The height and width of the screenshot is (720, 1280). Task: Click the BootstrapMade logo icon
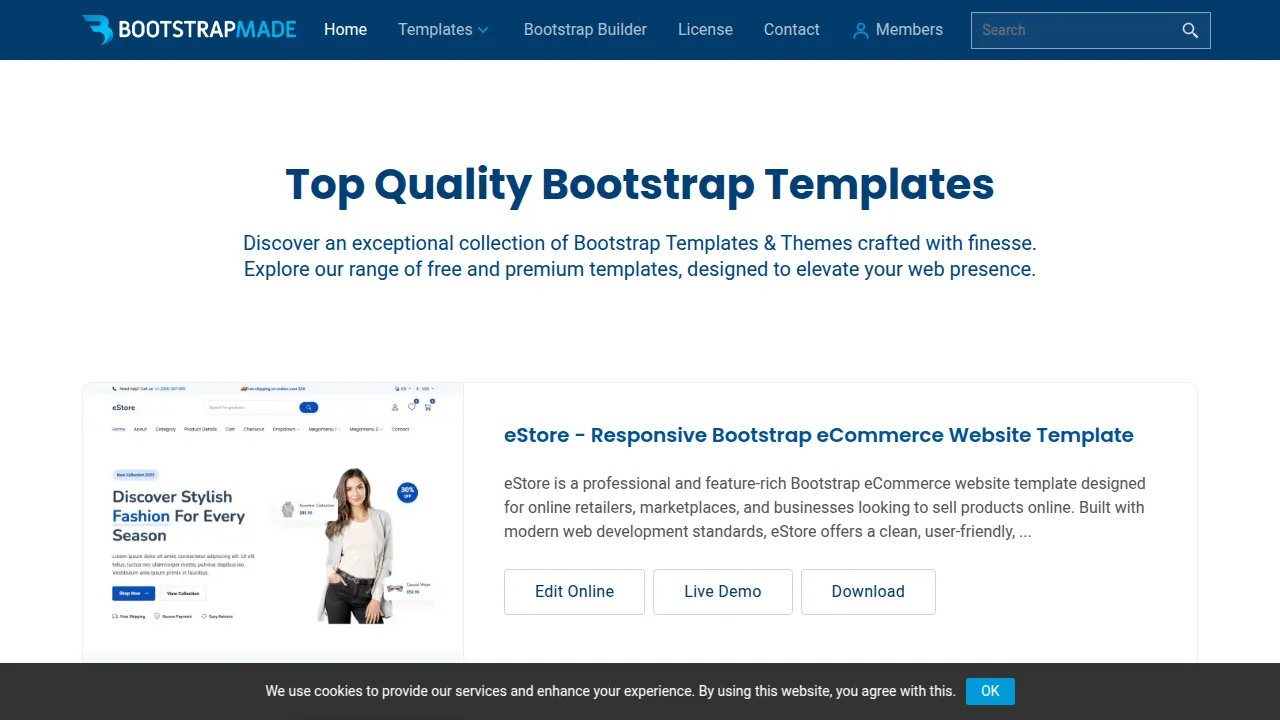[x=99, y=29]
